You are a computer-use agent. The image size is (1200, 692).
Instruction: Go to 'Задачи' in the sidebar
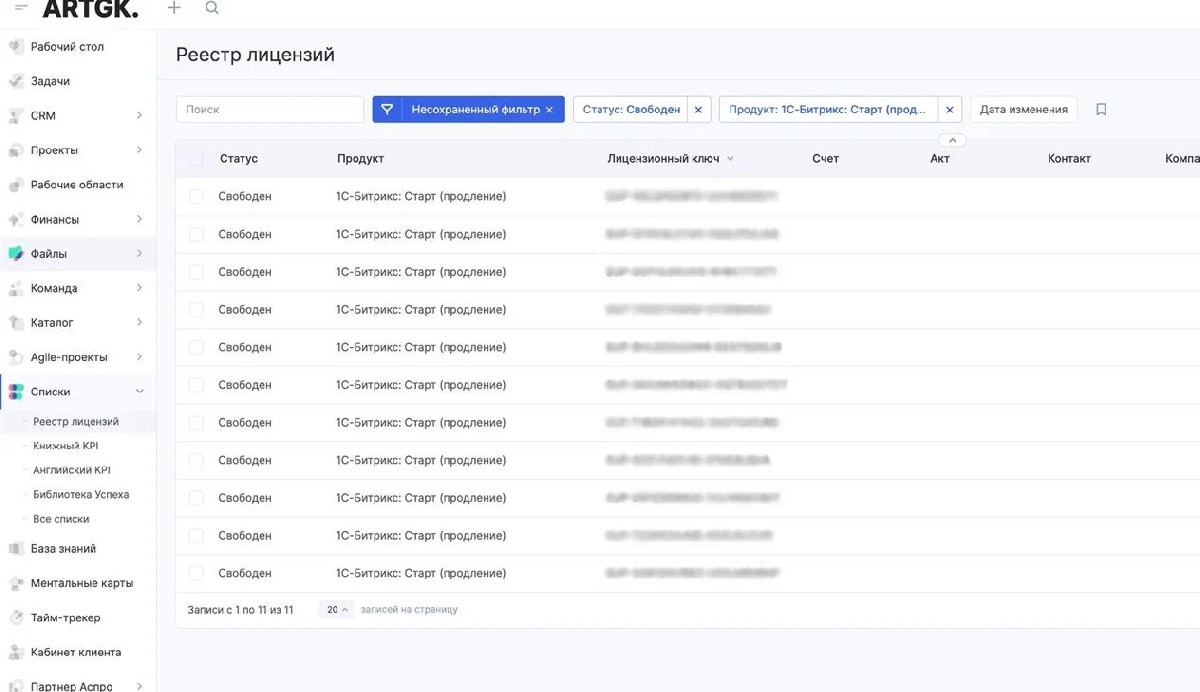(x=50, y=82)
